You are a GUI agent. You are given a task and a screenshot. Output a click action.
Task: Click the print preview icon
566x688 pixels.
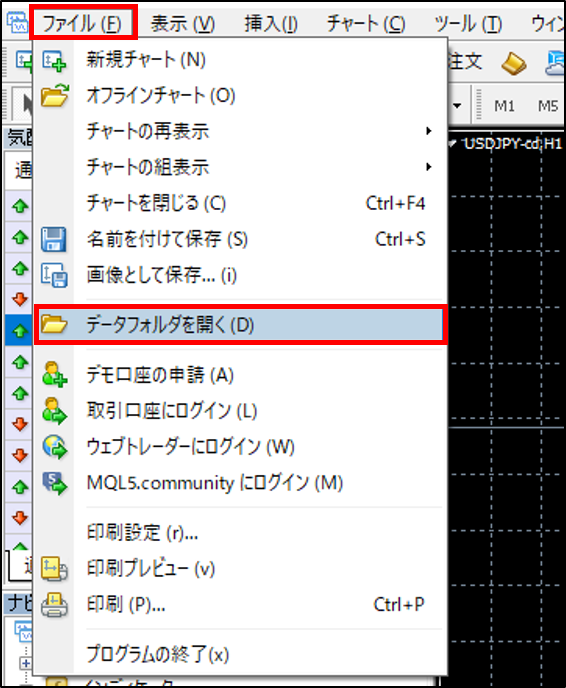point(54,568)
